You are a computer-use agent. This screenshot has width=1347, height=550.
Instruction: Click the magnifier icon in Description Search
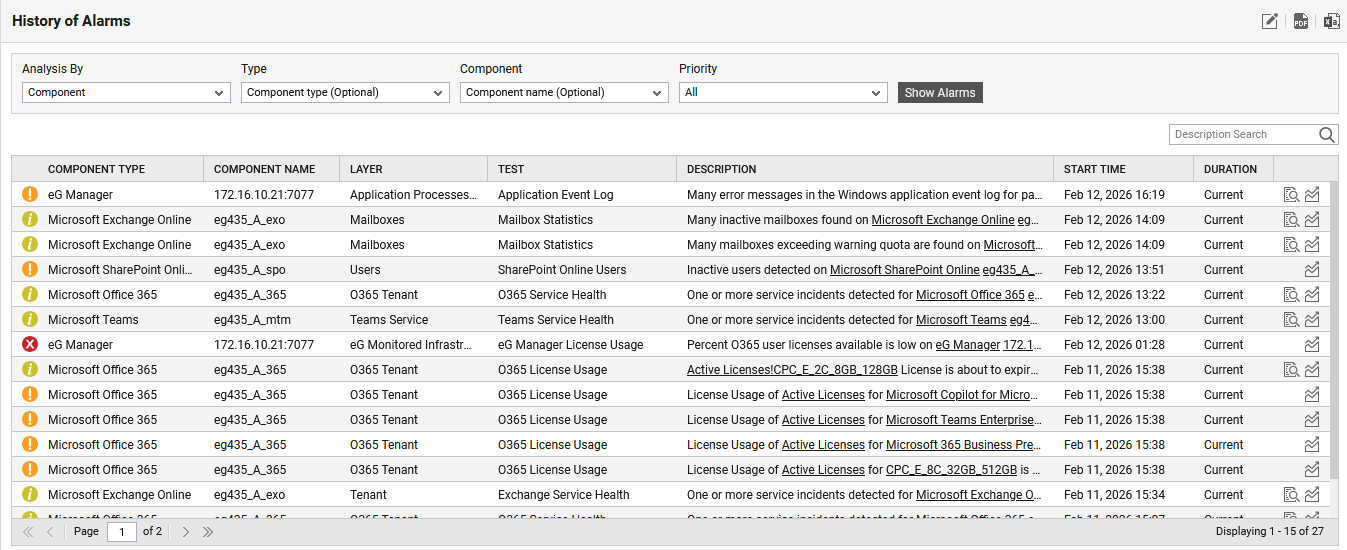point(1327,135)
